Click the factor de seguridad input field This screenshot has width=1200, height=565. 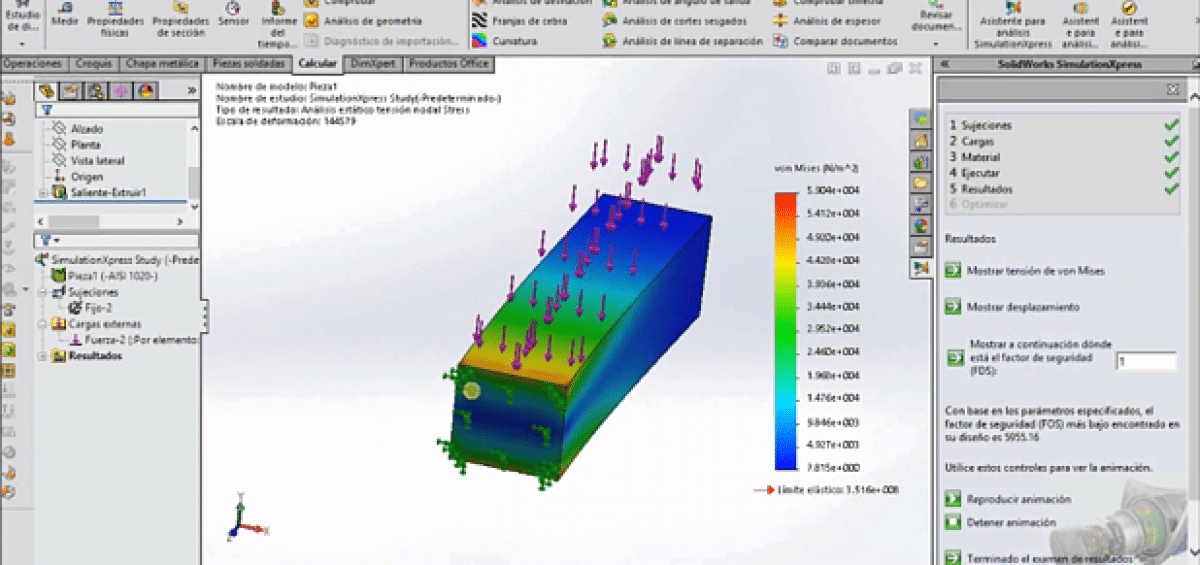1146,361
